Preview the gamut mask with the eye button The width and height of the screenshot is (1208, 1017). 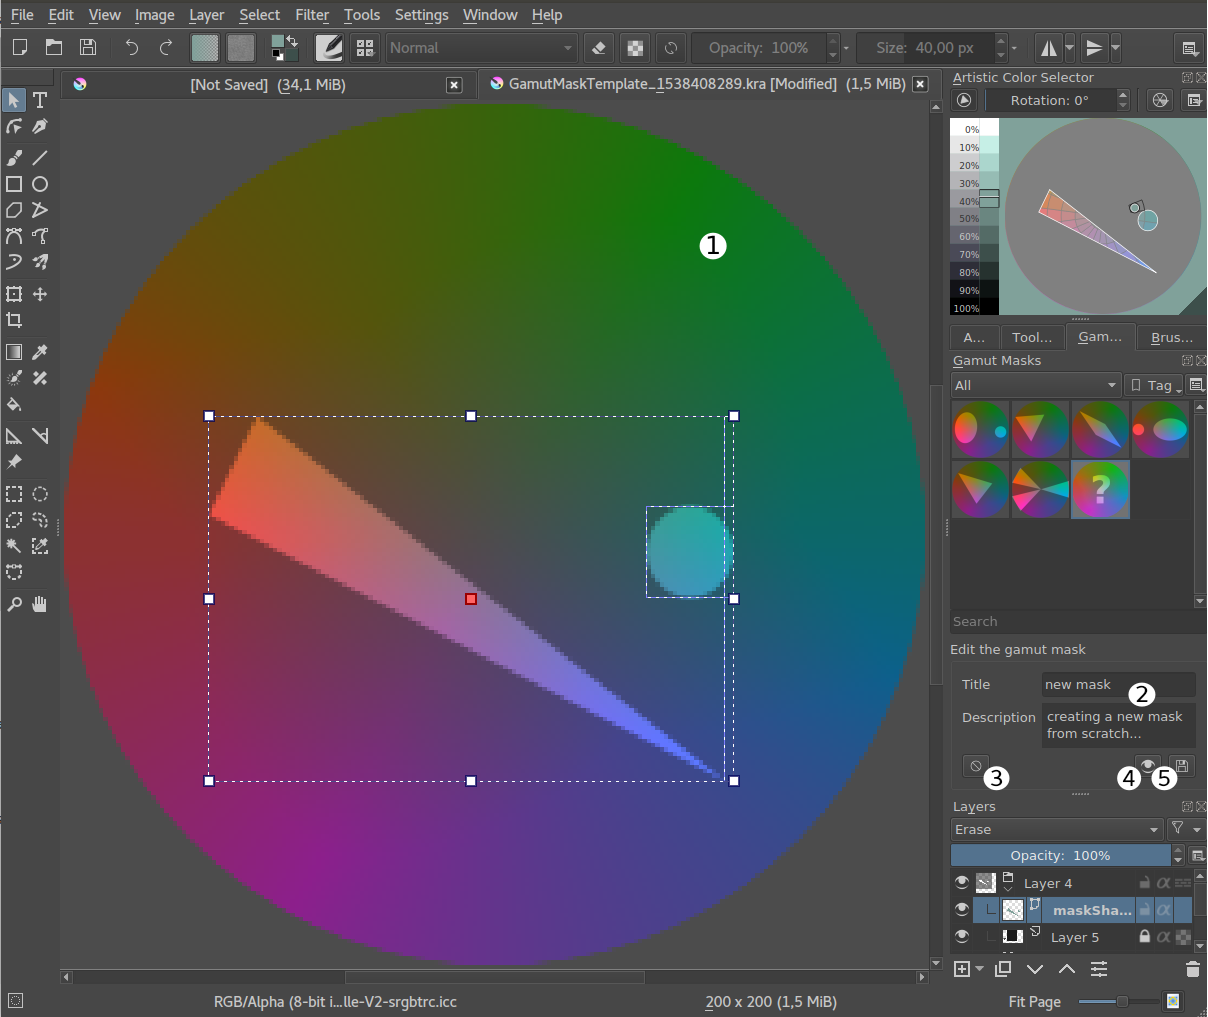(1148, 766)
